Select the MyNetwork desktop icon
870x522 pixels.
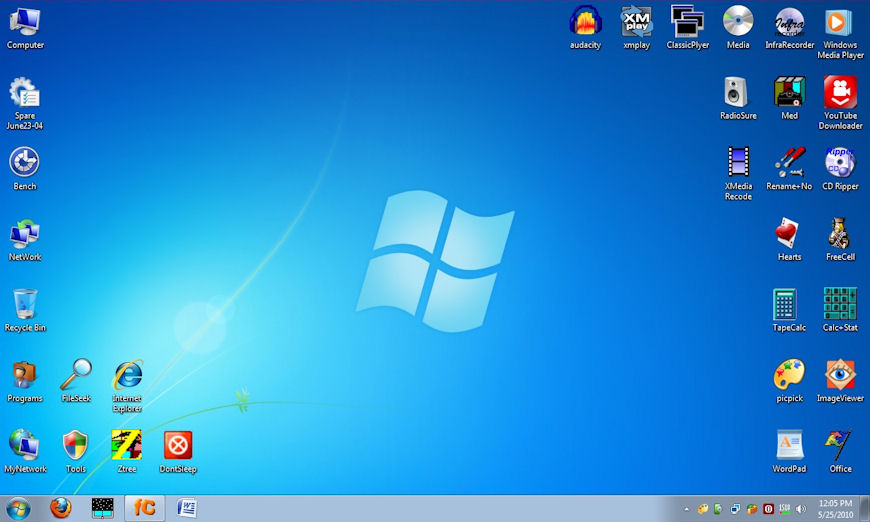tap(25, 452)
